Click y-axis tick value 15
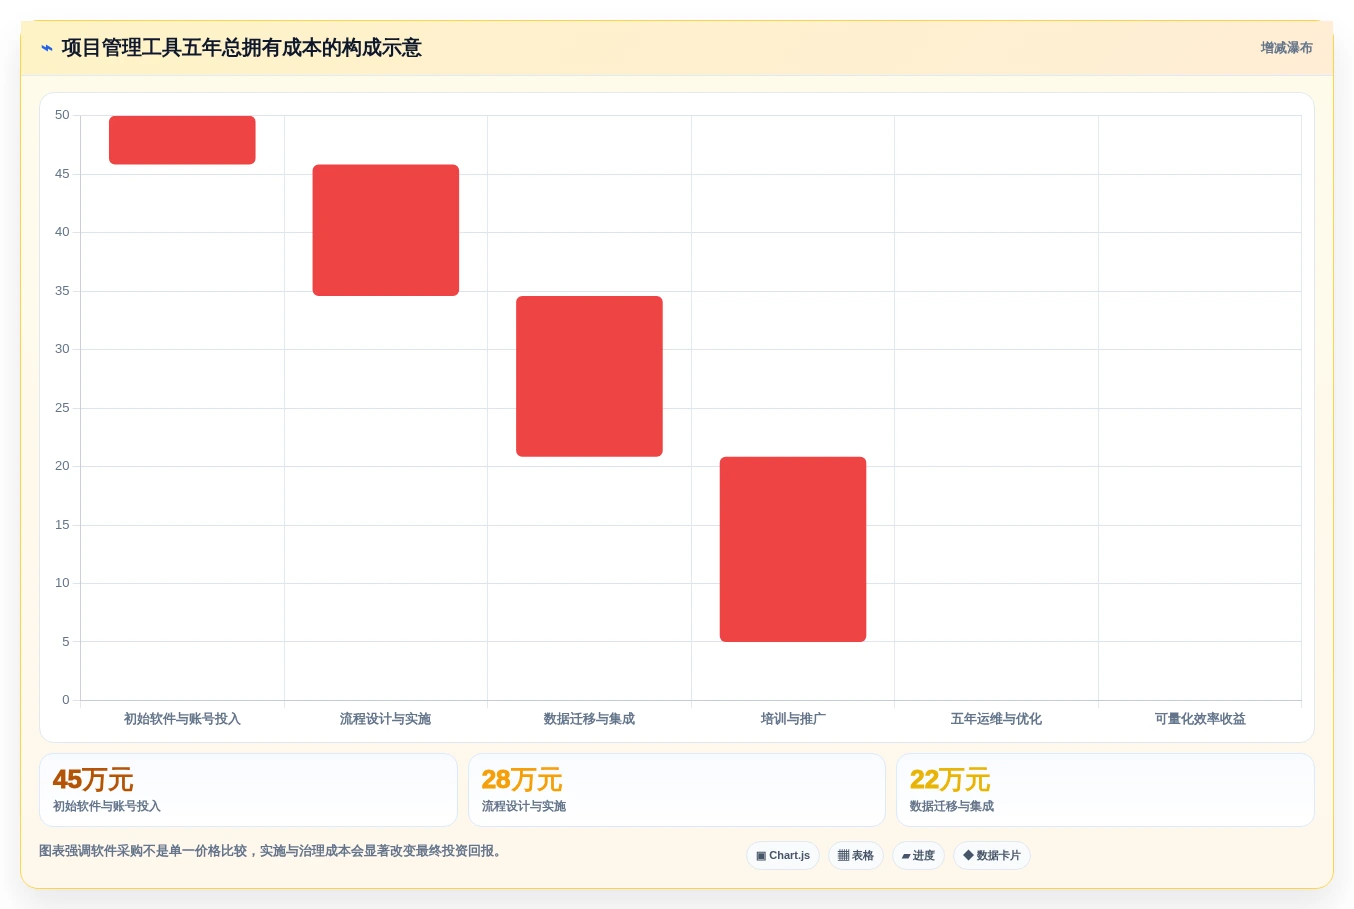 [x=62, y=525]
